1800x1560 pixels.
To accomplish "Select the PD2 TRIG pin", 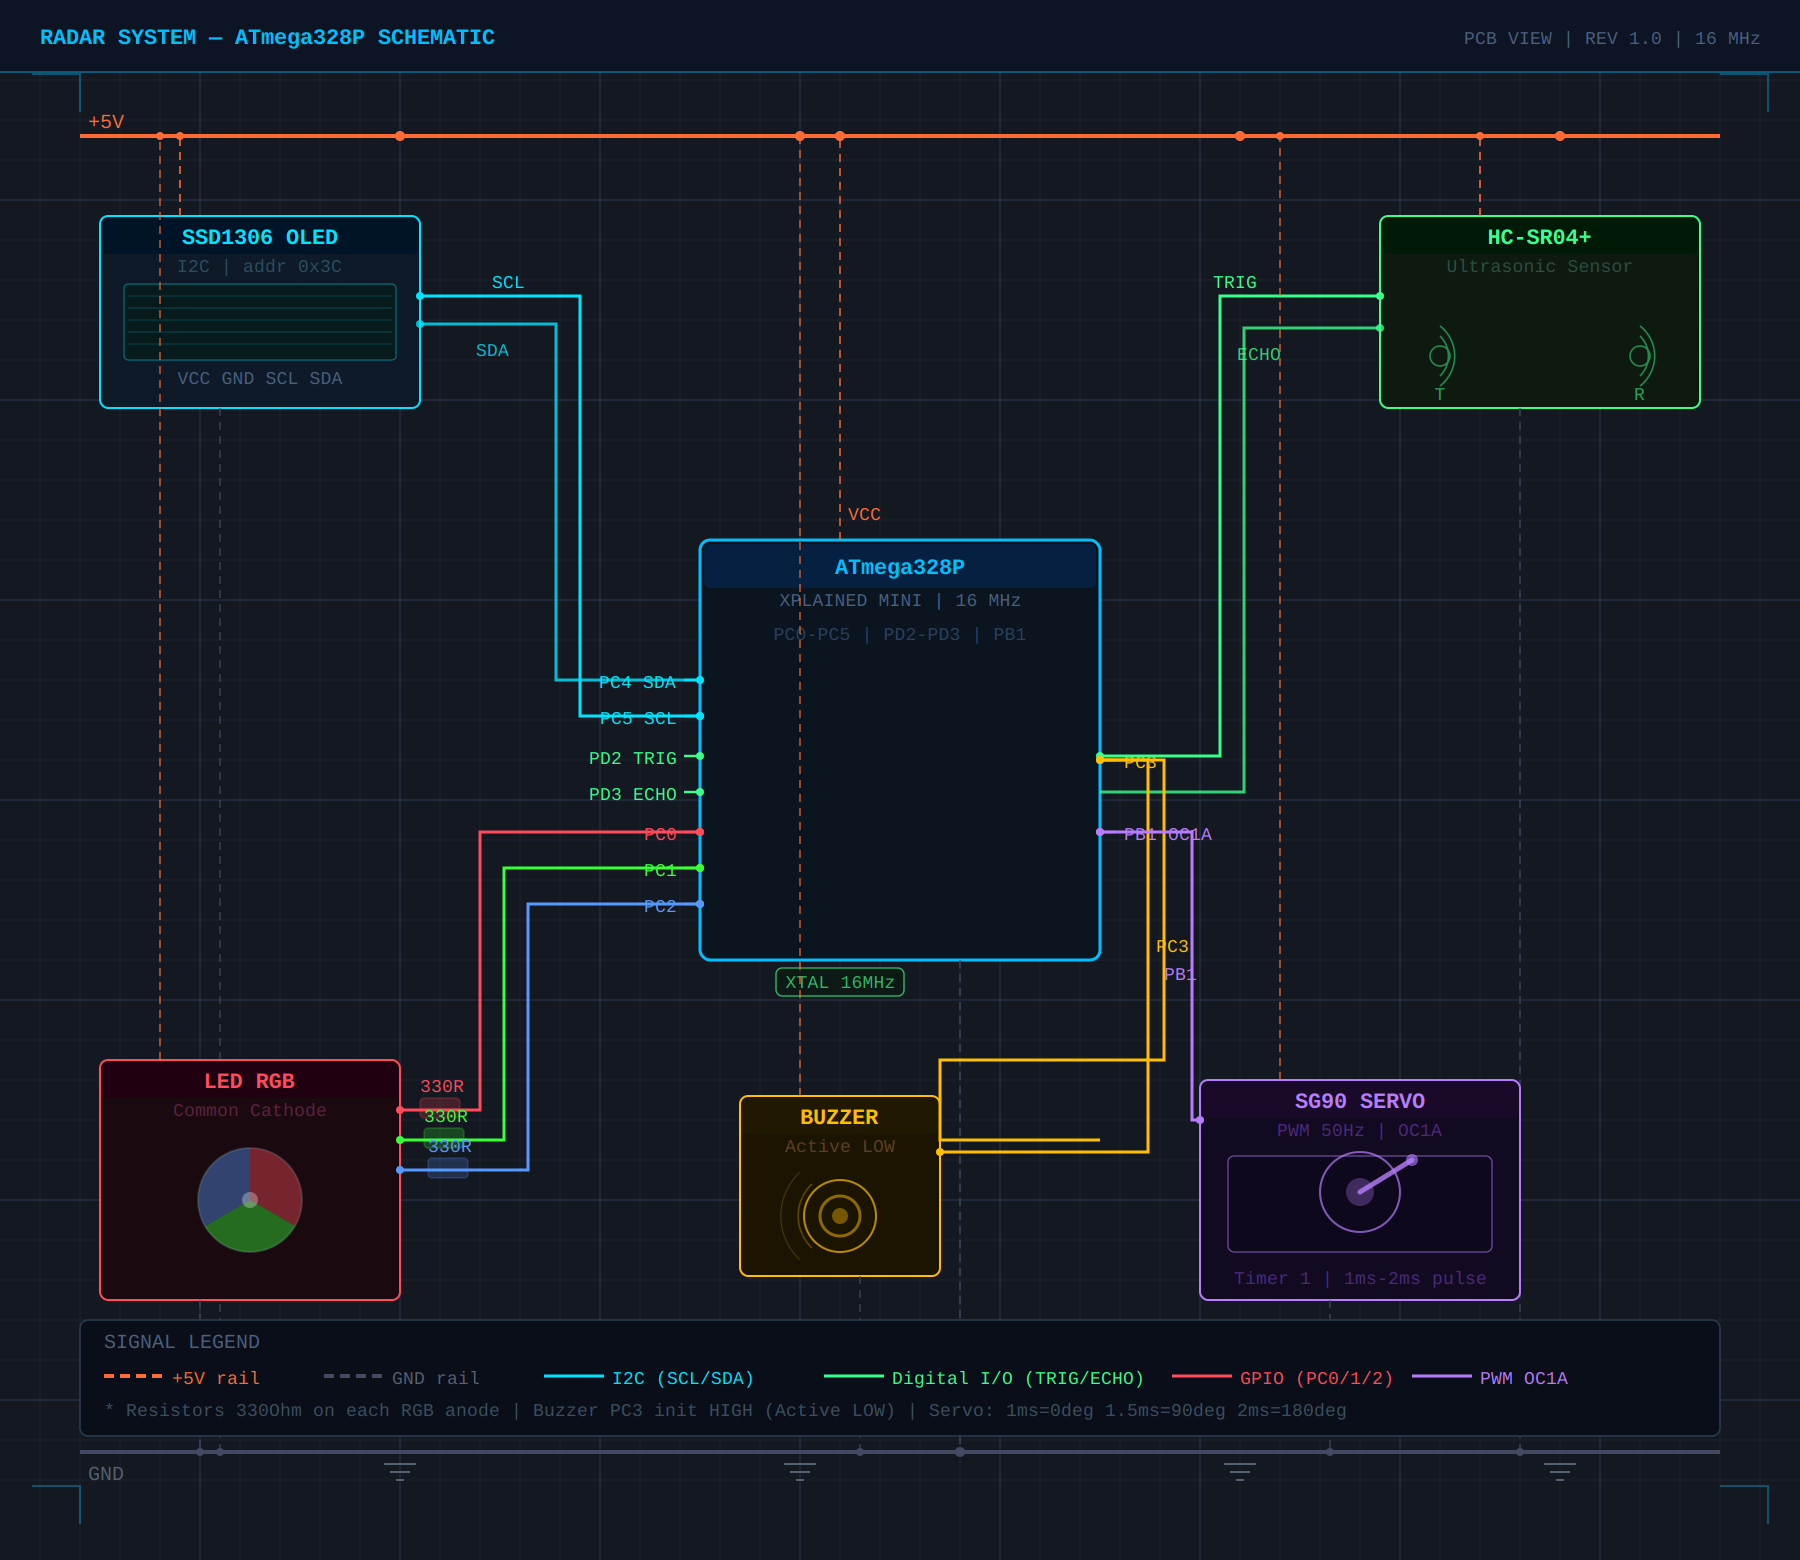I will (632, 758).
